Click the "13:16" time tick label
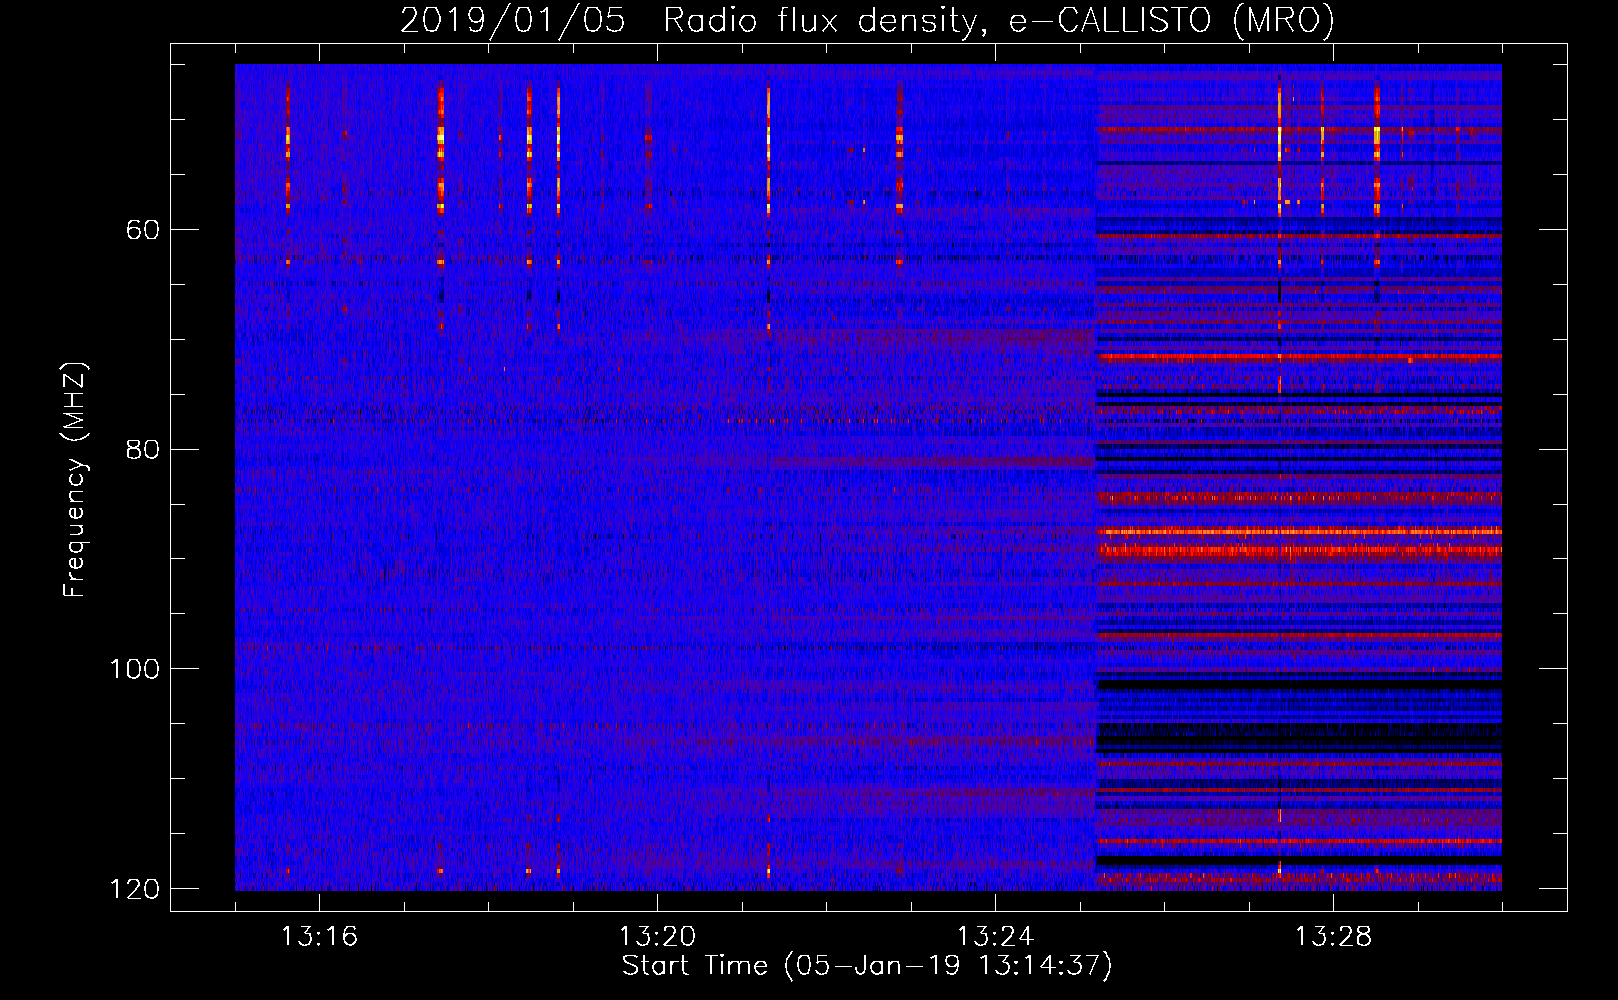 319,937
